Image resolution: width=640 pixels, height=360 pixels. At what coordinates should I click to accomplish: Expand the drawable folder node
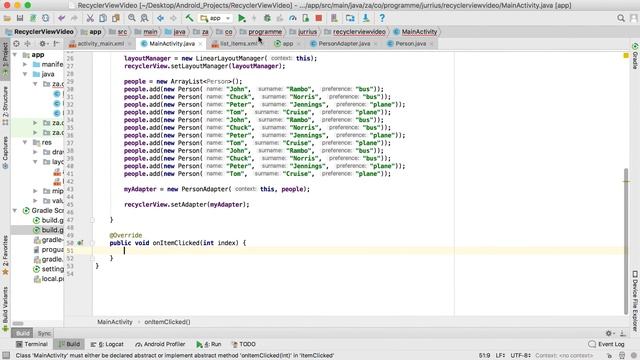tap(35, 152)
